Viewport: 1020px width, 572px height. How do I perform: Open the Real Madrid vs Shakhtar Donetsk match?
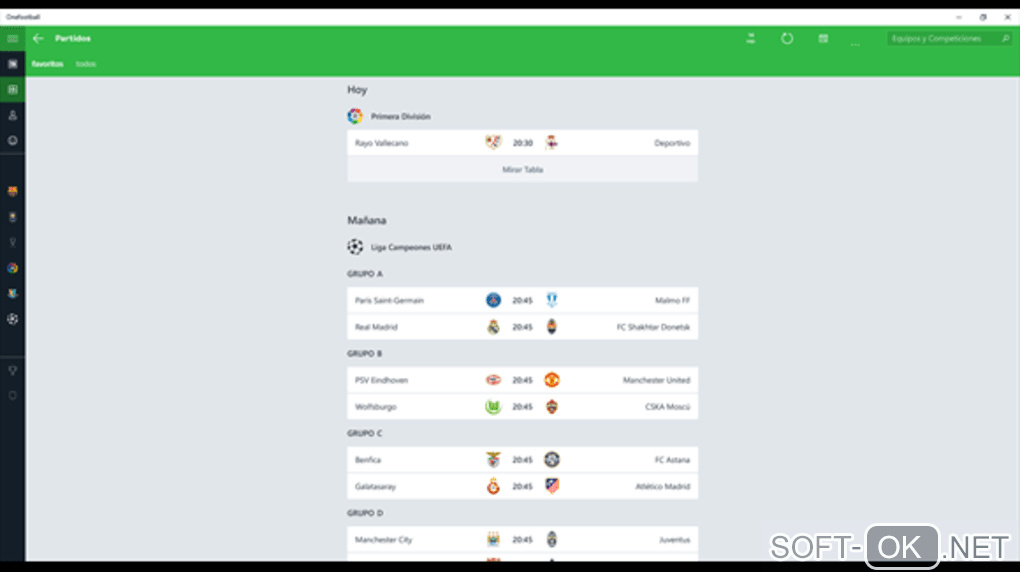tap(522, 327)
